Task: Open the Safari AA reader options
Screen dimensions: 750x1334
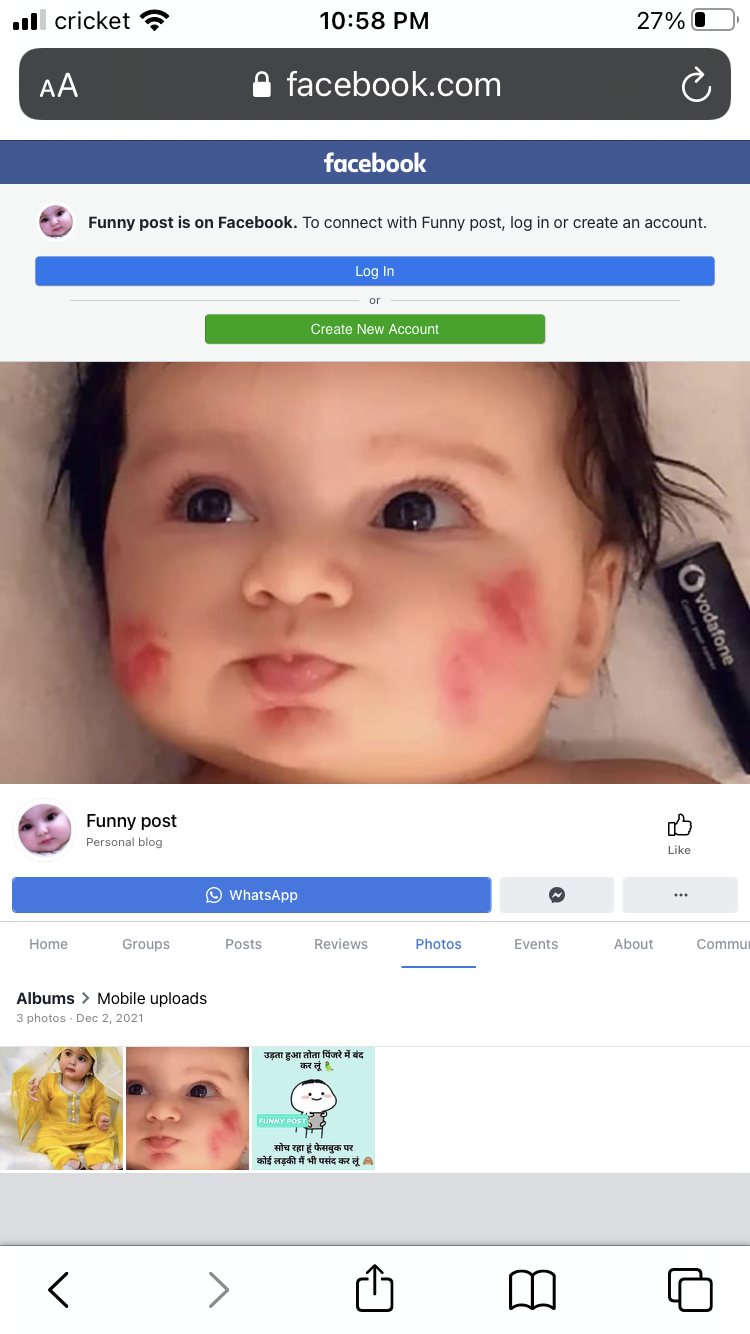Action: [x=59, y=86]
